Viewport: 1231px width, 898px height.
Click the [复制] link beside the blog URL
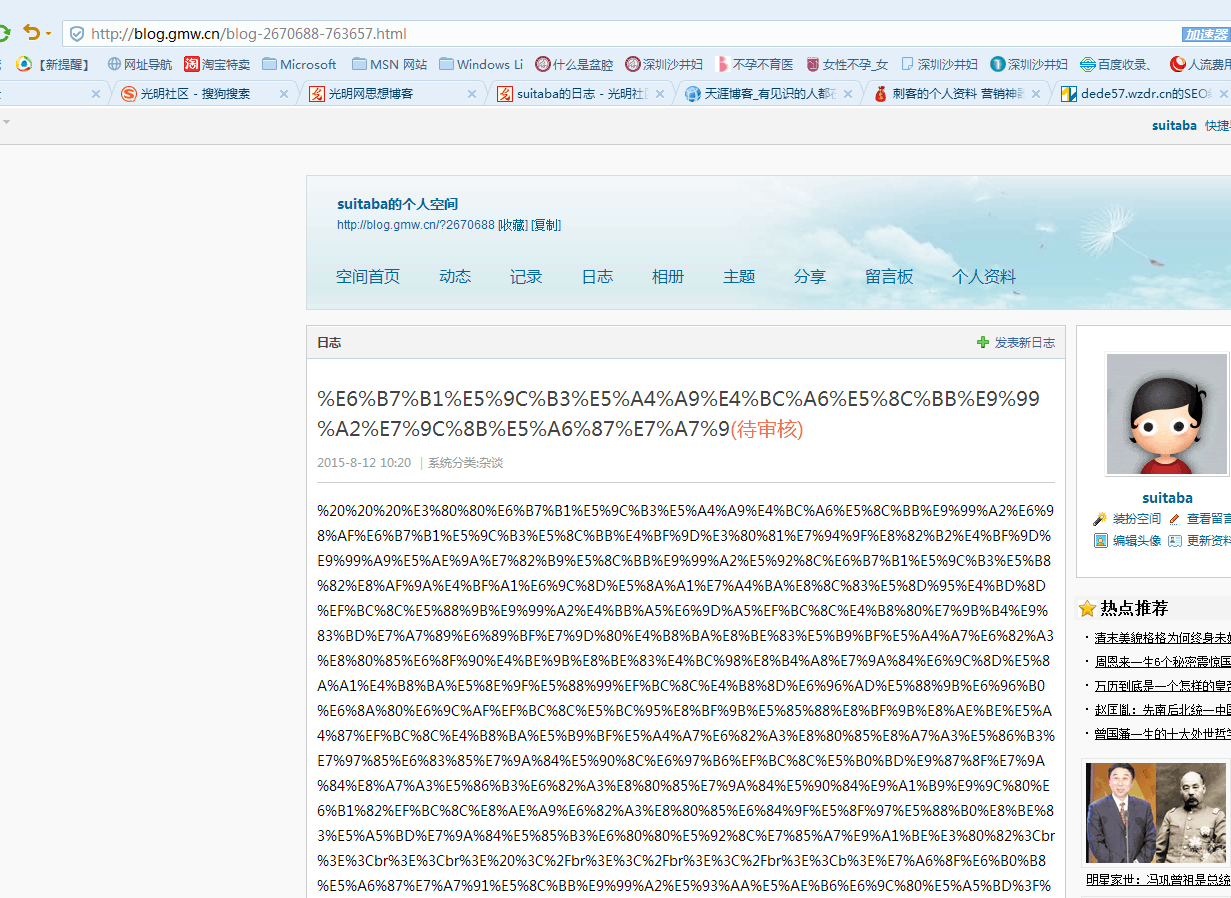tap(546, 225)
